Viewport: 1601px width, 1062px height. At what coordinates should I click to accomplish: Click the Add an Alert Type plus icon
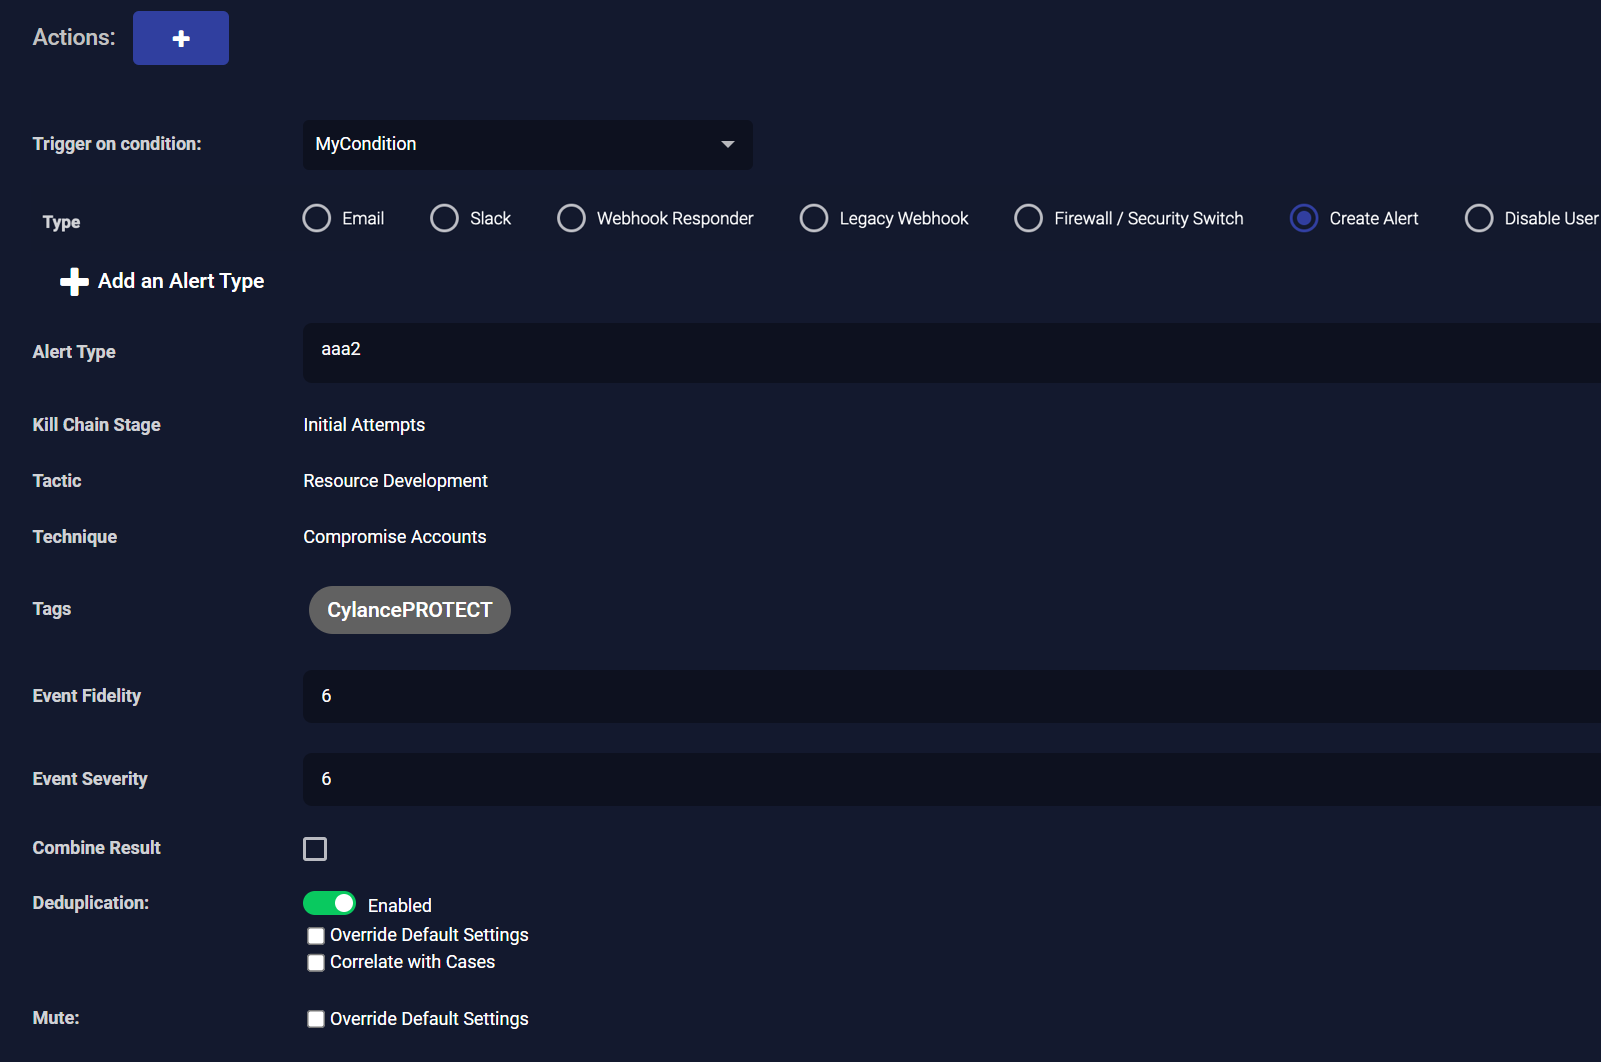[74, 282]
